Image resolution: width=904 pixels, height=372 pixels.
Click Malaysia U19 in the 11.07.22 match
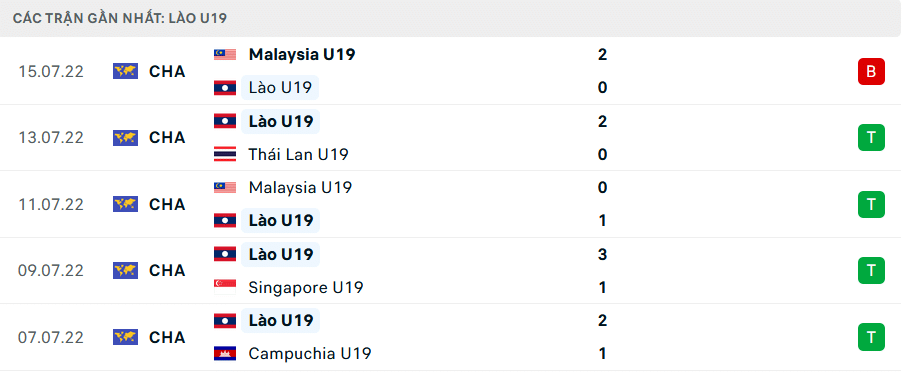pos(300,187)
